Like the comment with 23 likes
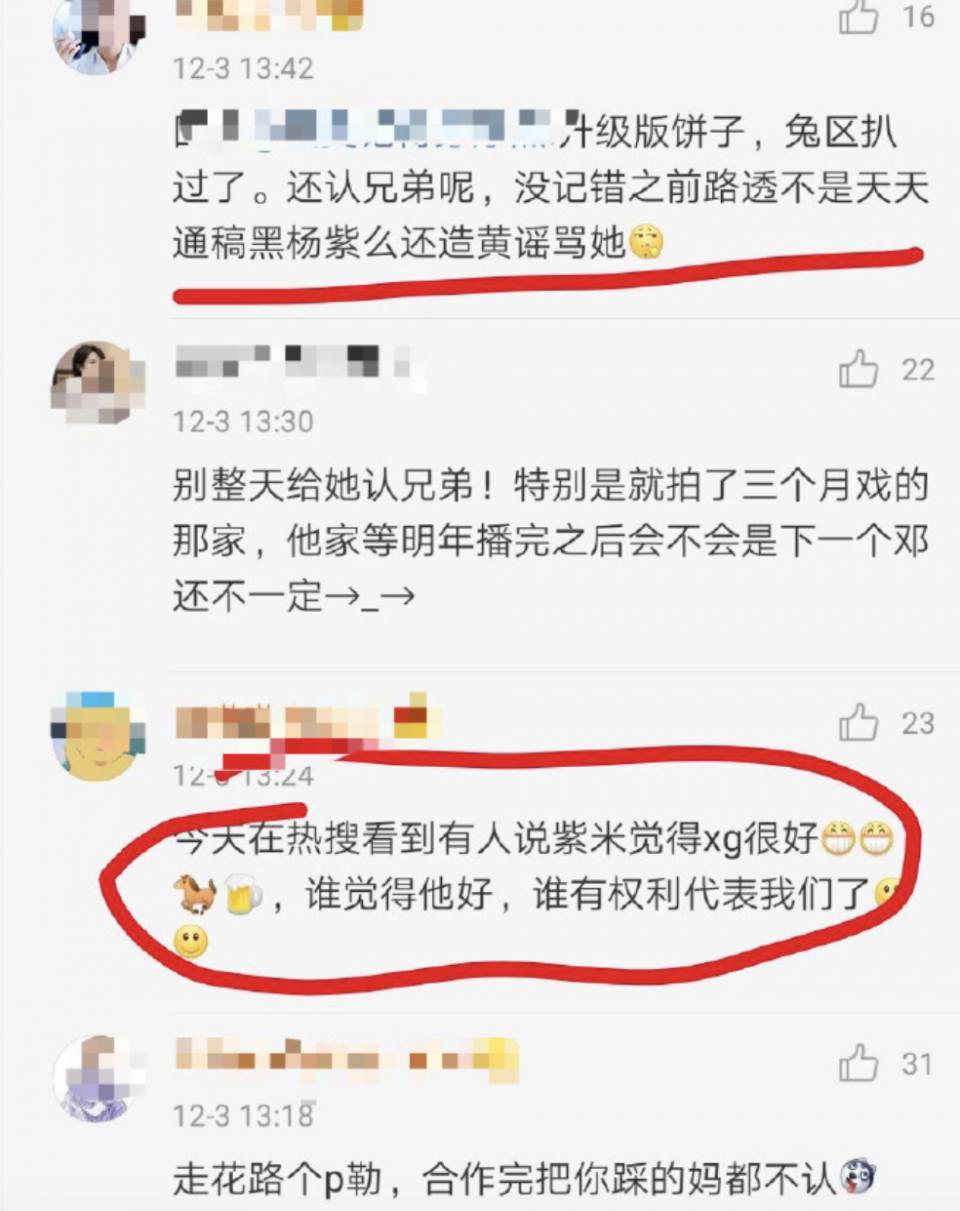The width and height of the screenshot is (960, 1211). coord(858,722)
